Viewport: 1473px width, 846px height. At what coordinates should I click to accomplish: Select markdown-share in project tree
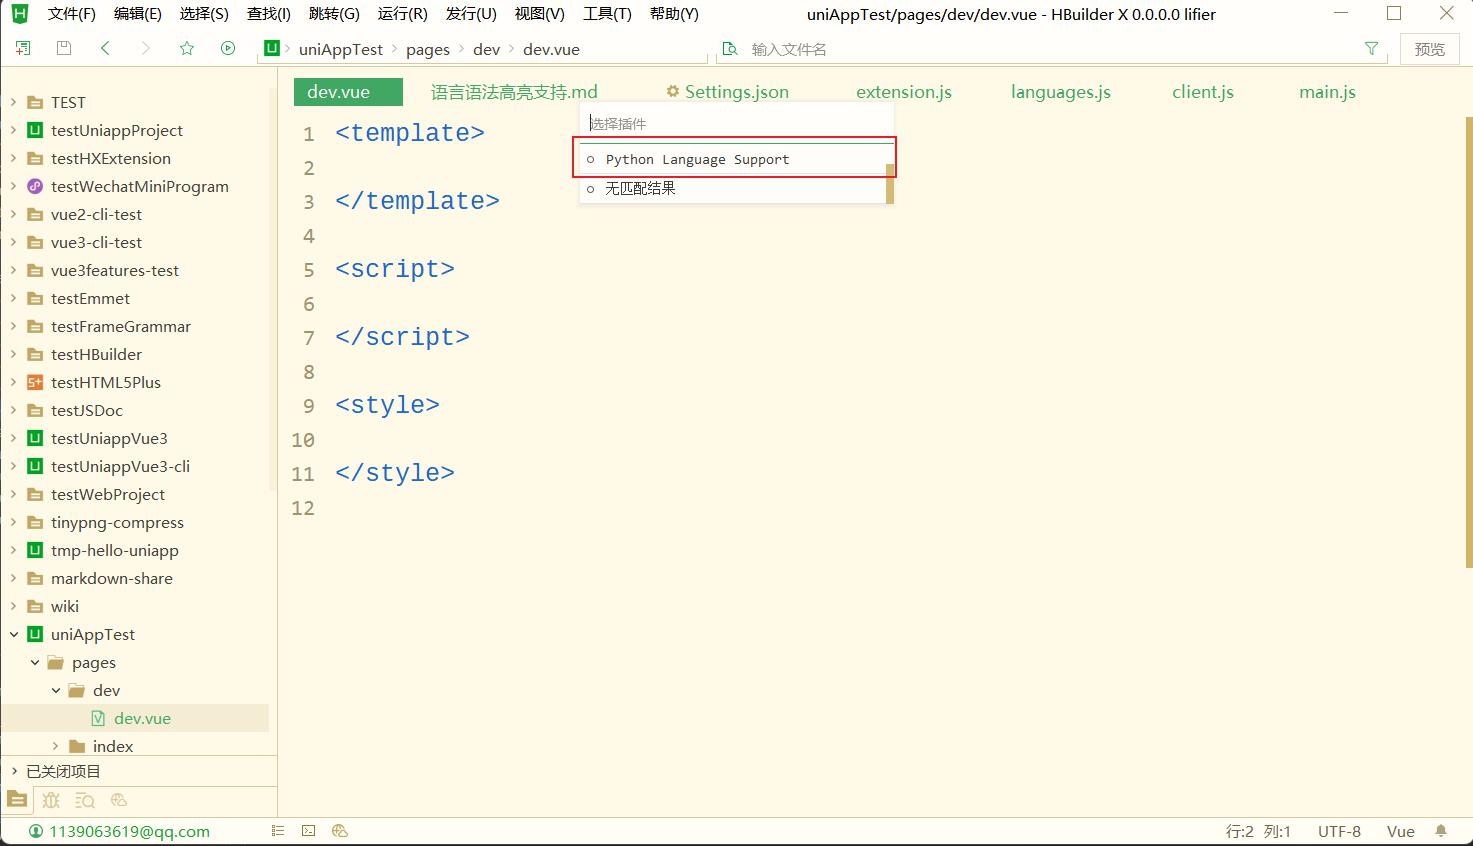[x=112, y=578]
